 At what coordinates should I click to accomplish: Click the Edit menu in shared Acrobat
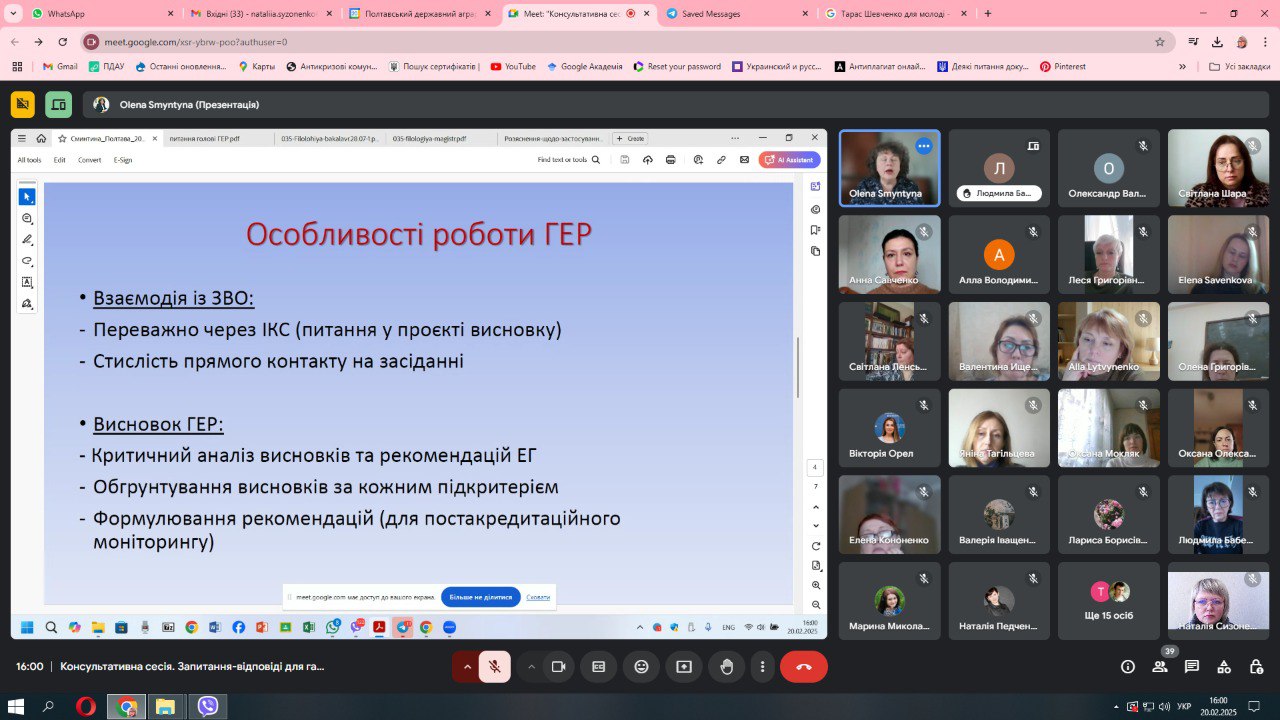(60, 160)
